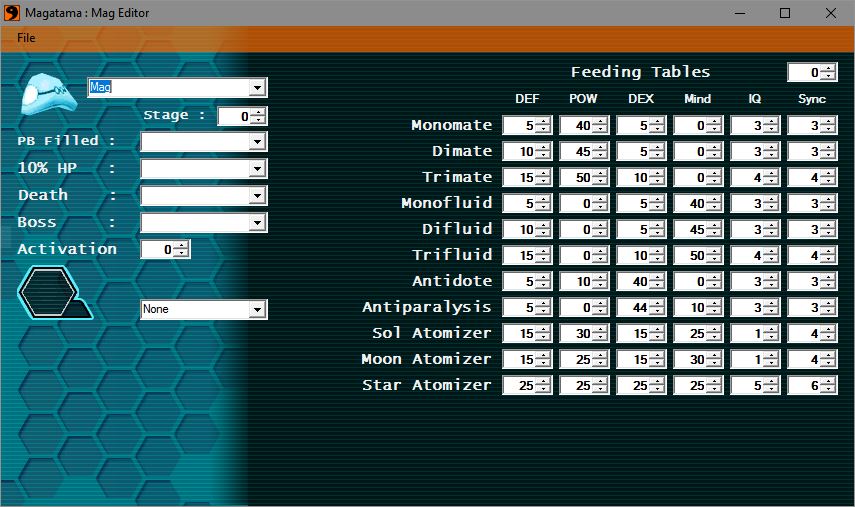
Task: Click the DEX column header
Action: point(641,99)
